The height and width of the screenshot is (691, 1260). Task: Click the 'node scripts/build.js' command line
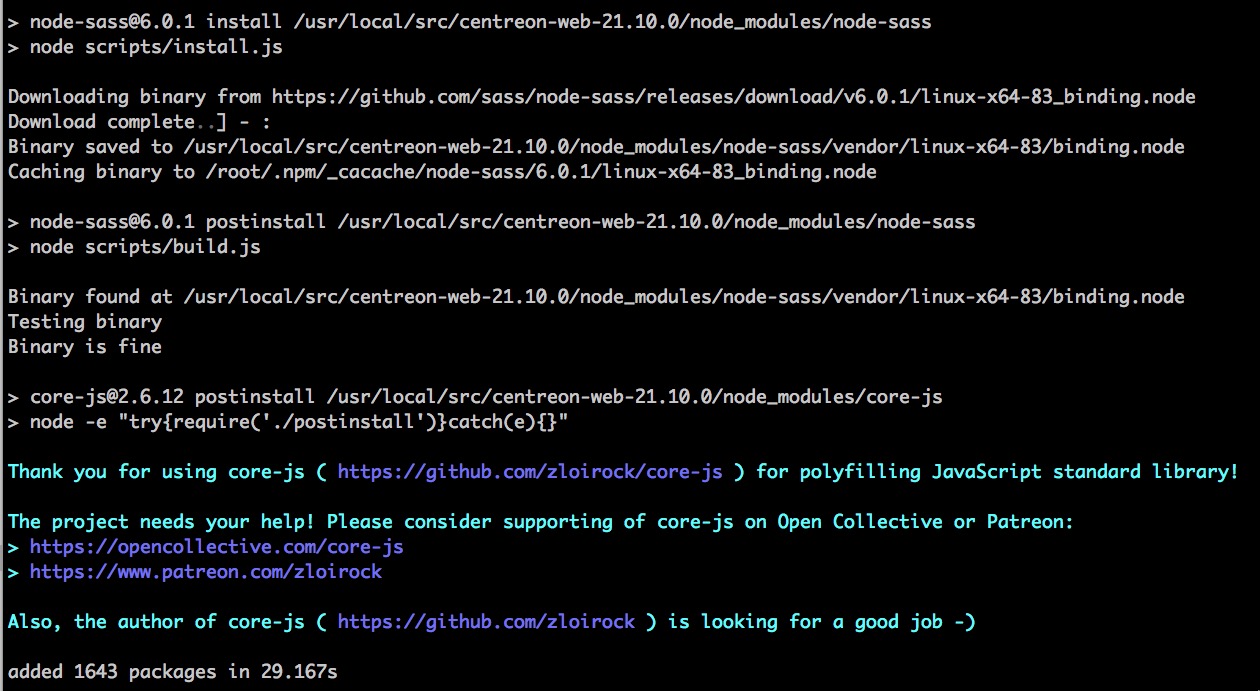click(x=134, y=247)
